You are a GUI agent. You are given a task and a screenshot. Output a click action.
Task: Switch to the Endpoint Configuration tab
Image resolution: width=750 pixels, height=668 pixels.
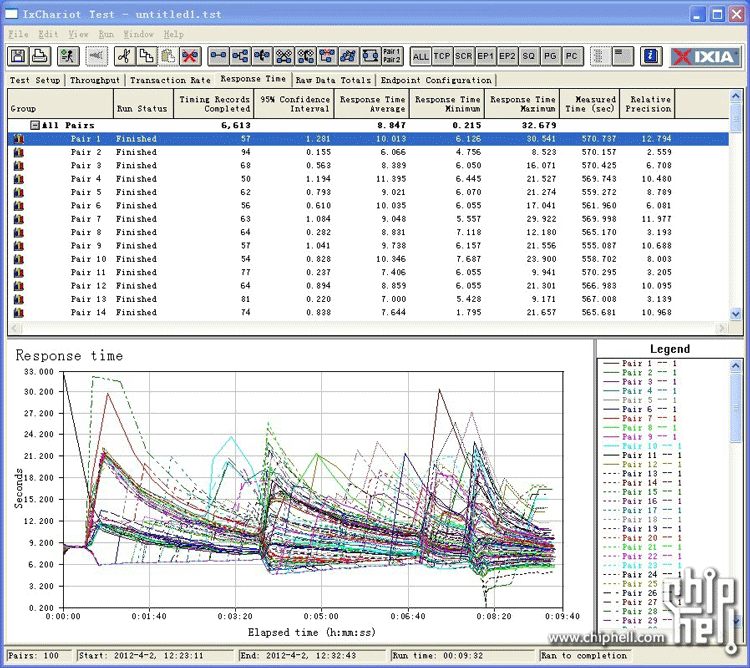coord(436,80)
